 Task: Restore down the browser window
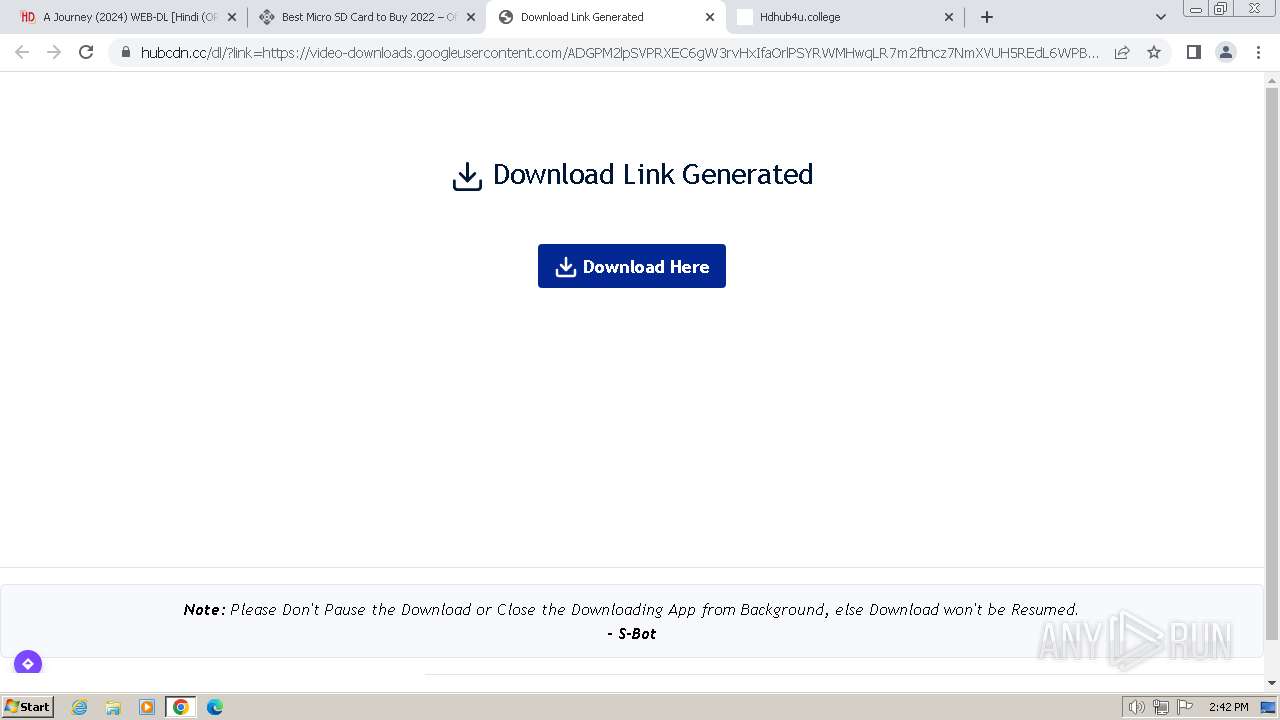pos(1221,8)
